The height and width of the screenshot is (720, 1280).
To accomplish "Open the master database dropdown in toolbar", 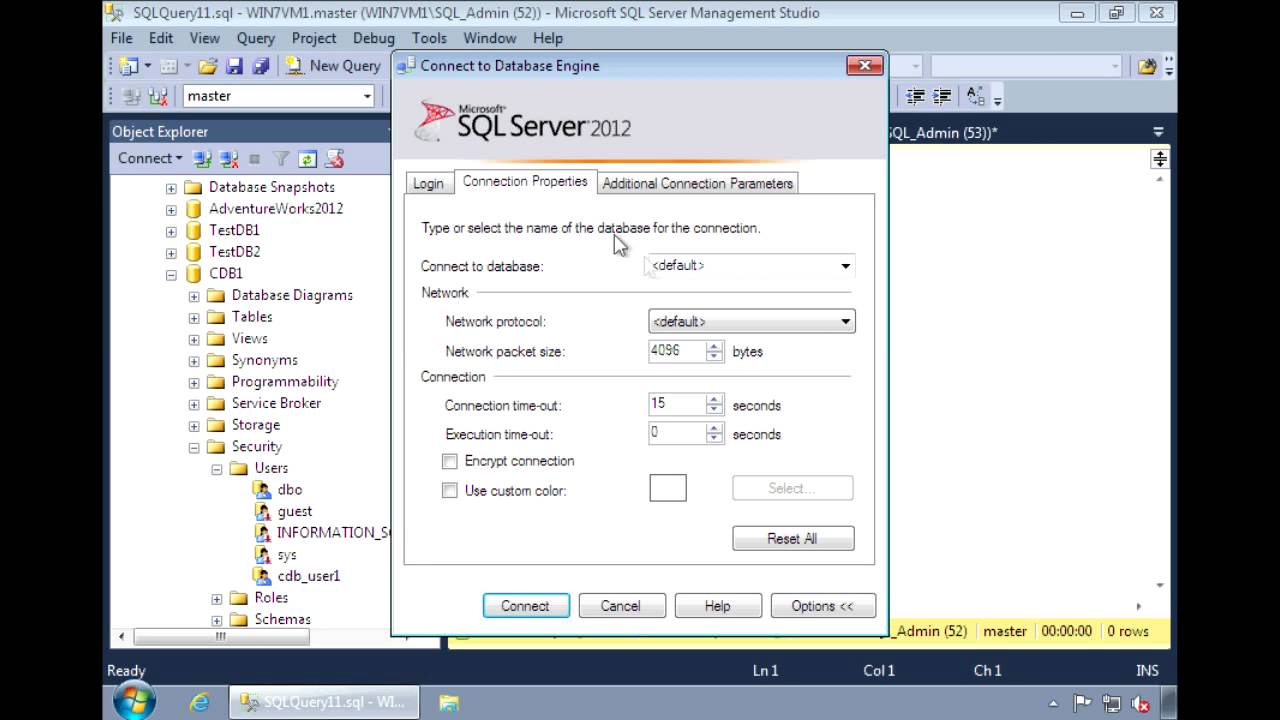I will (367, 96).
